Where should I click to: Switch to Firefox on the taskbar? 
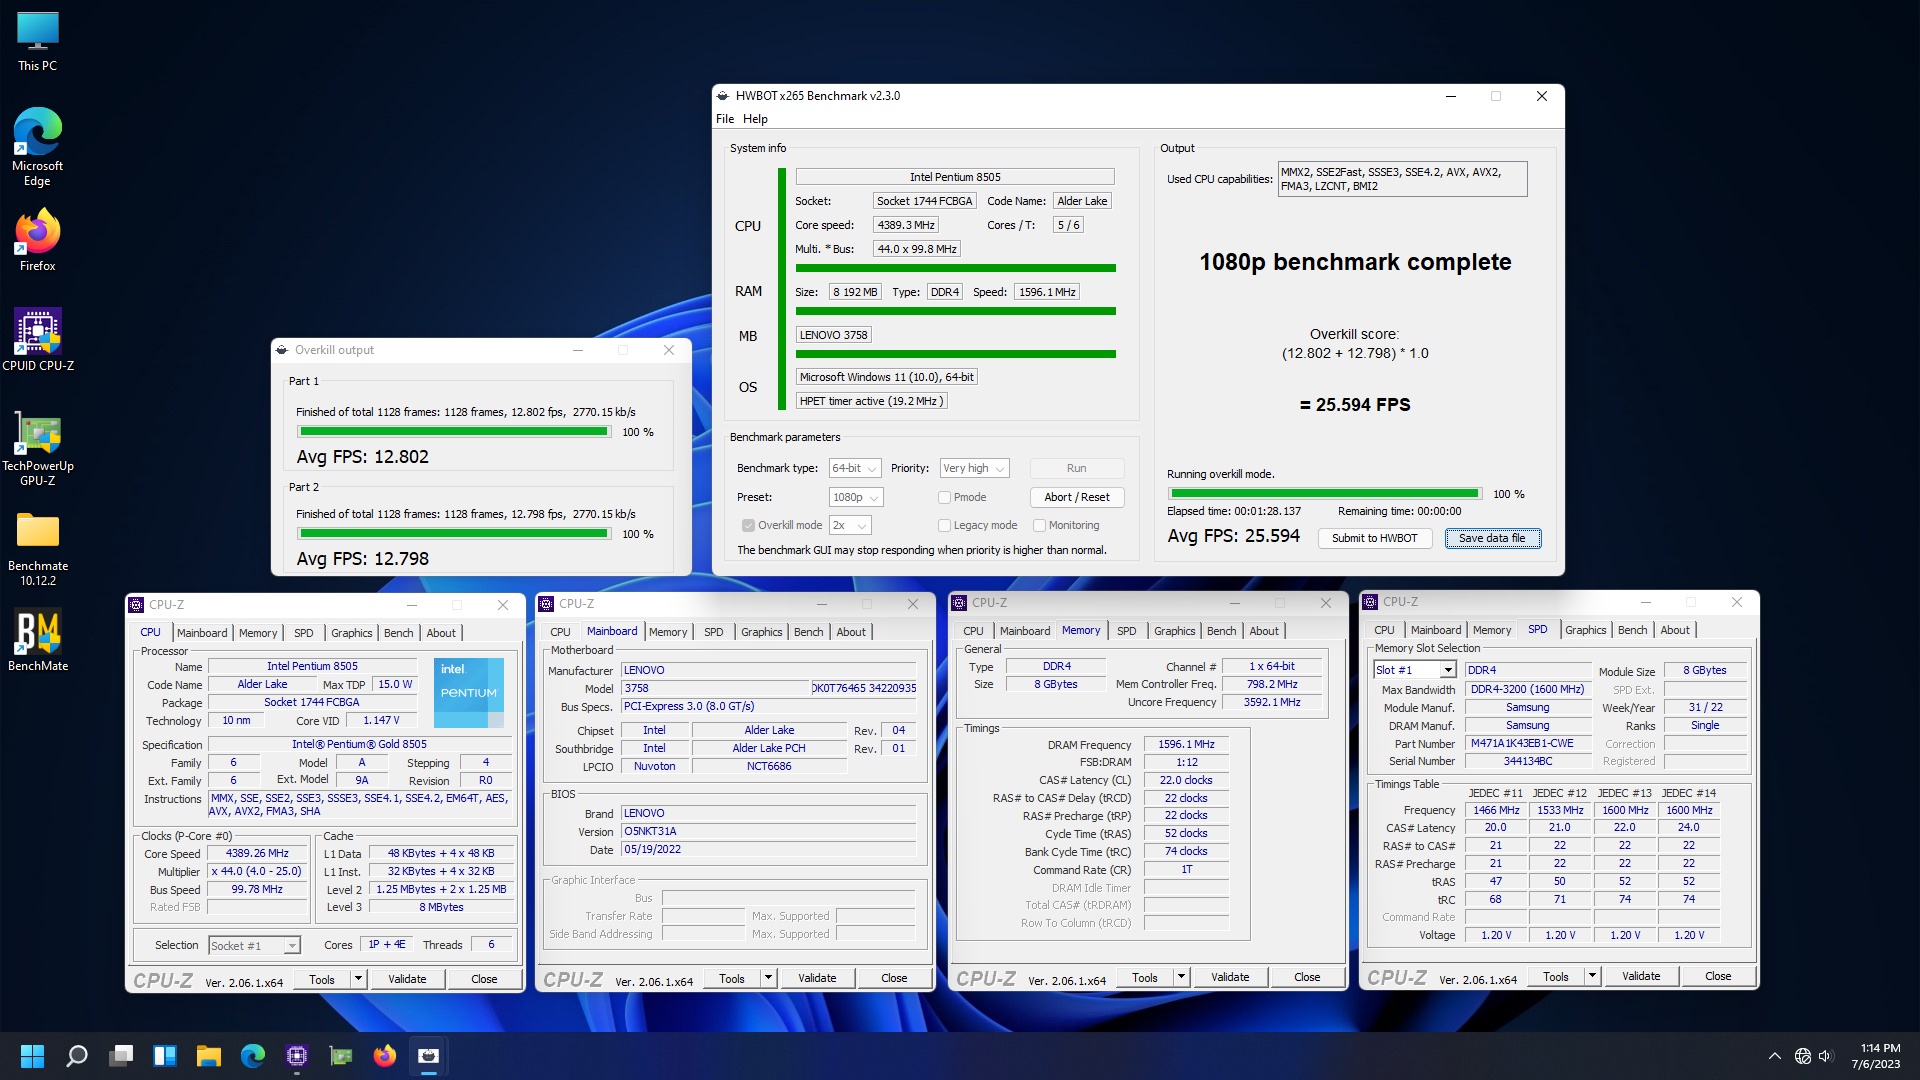click(385, 1056)
